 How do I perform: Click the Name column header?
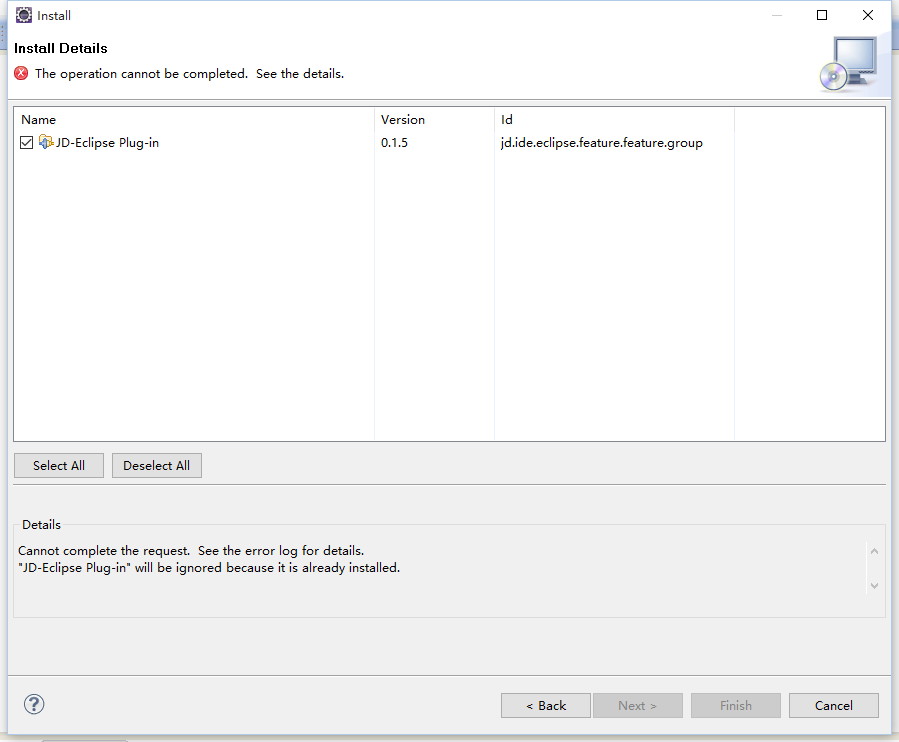(x=38, y=120)
